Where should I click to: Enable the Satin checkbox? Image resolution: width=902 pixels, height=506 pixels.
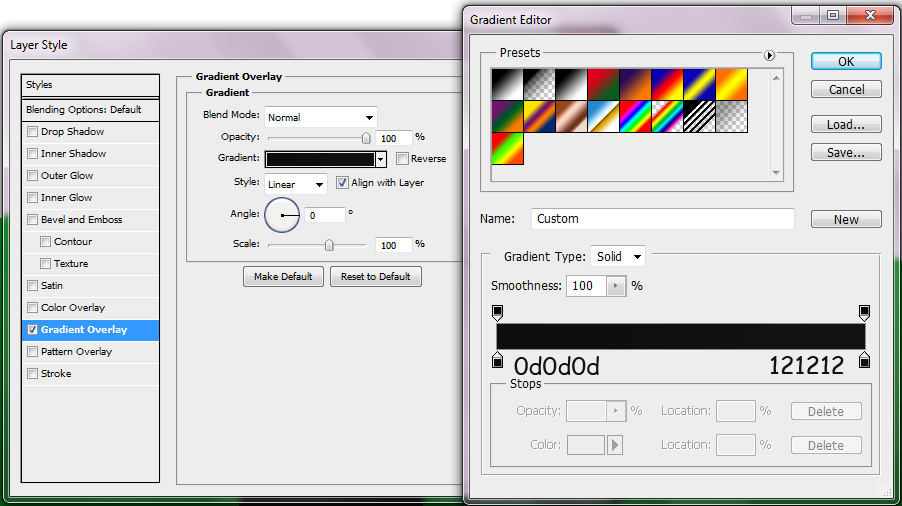(x=33, y=286)
